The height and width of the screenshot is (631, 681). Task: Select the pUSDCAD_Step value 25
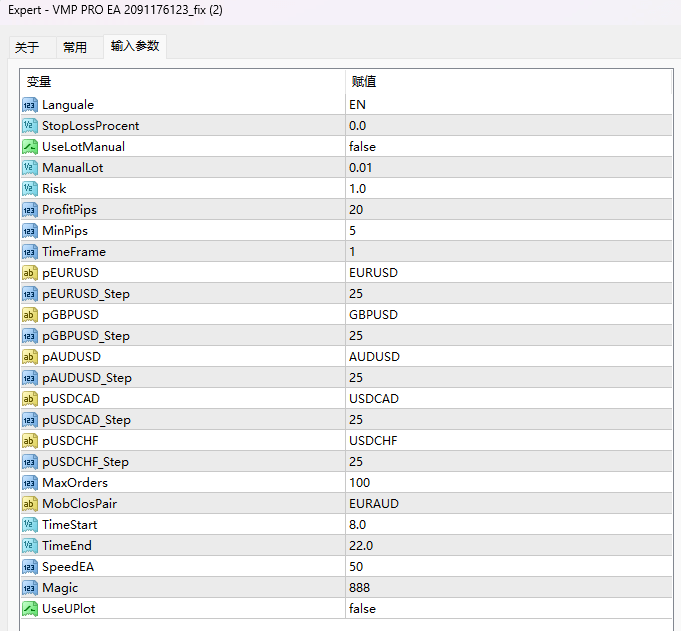[356, 420]
